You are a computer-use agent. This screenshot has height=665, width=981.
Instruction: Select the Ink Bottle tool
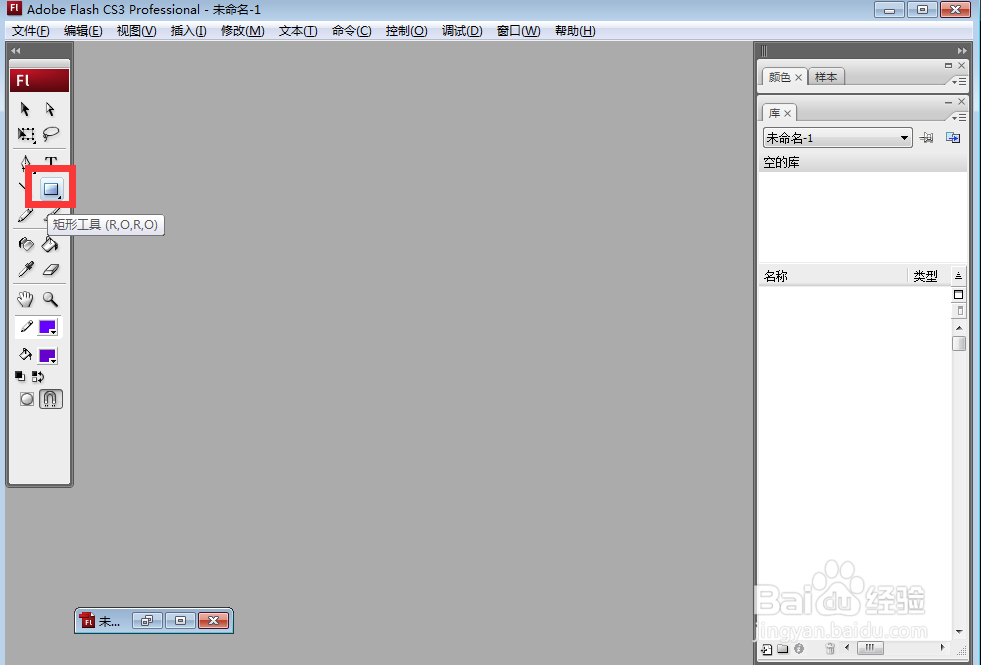point(26,244)
